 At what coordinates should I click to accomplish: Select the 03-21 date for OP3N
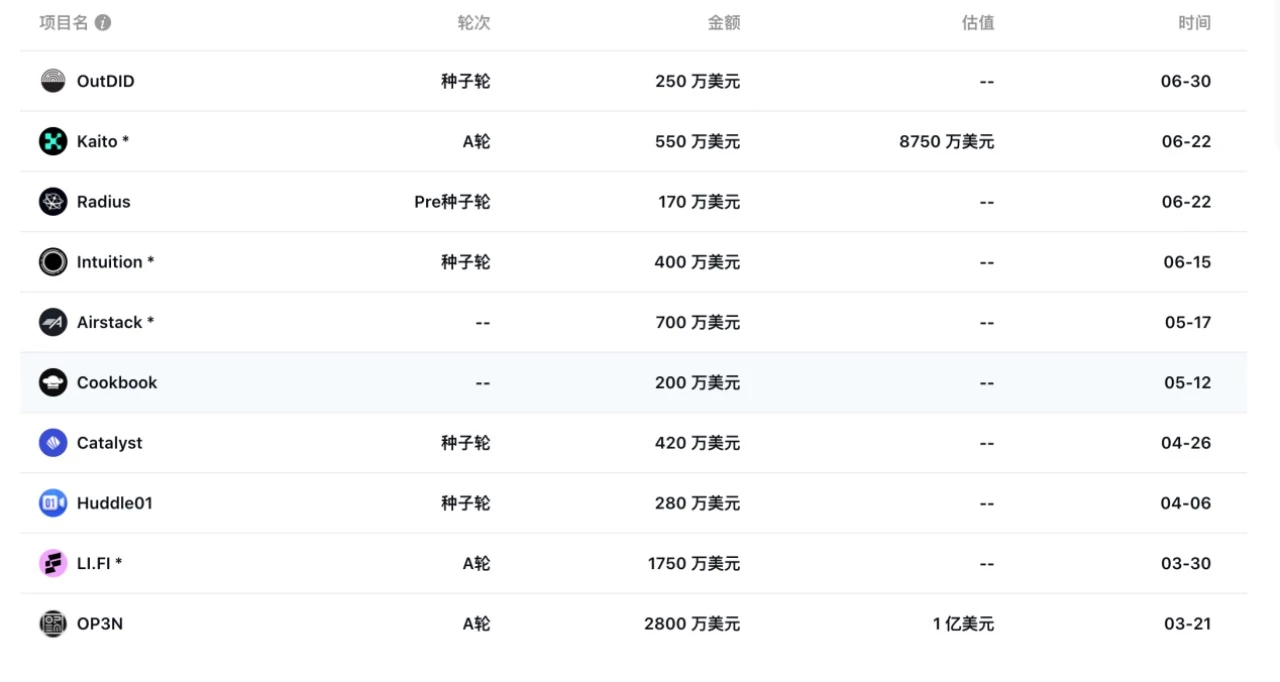pyautogui.click(x=1187, y=623)
